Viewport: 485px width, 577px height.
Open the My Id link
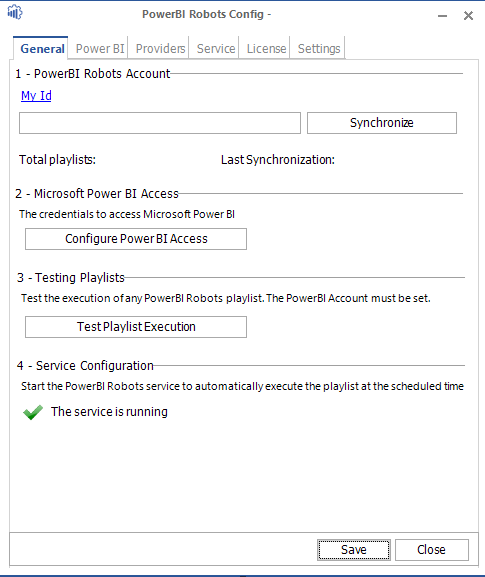pos(36,96)
